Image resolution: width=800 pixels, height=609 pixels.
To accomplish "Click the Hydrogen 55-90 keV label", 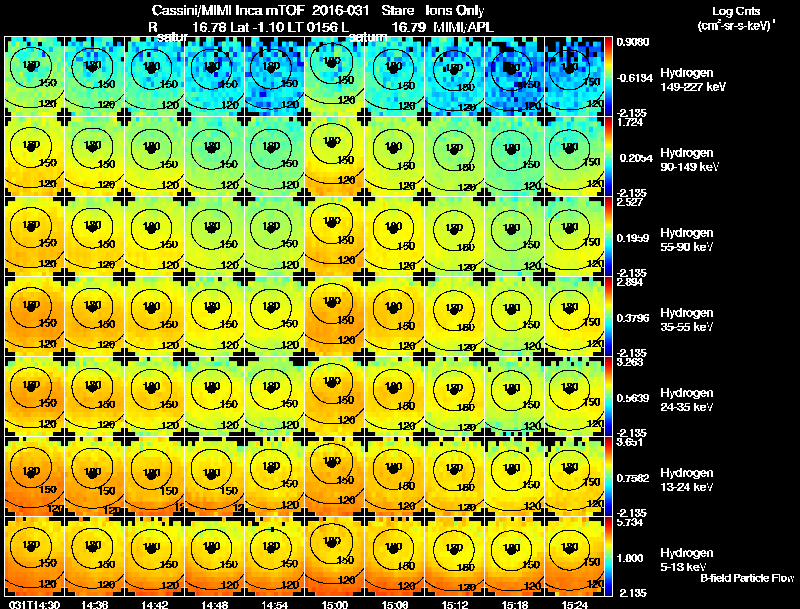I will [x=687, y=240].
